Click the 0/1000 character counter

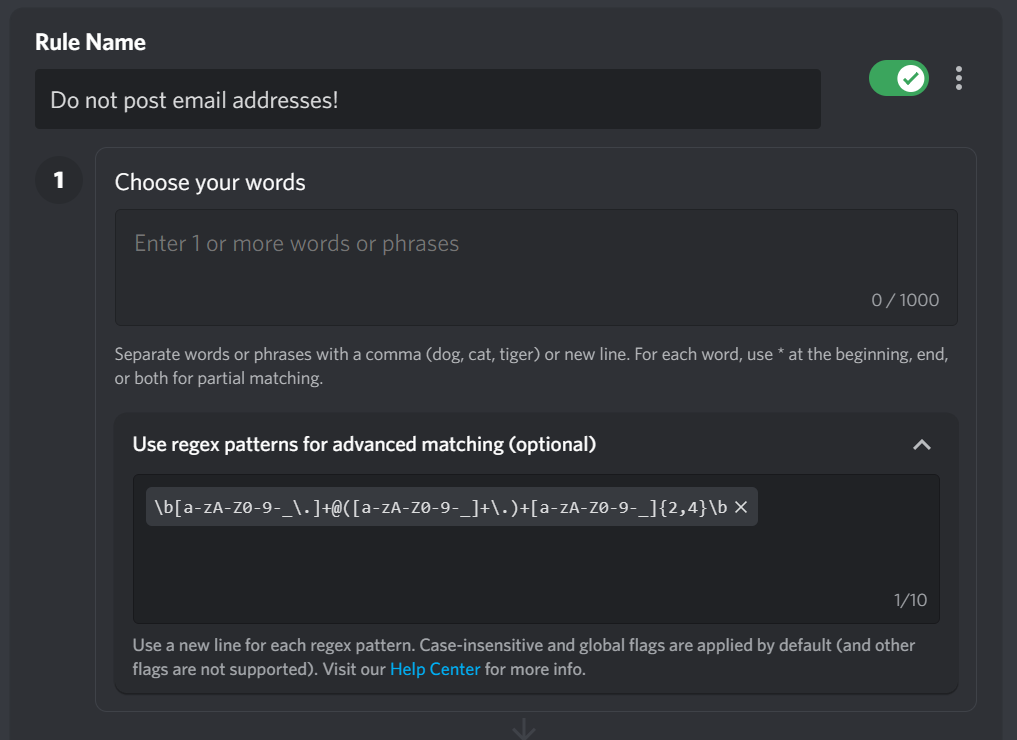click(x=904, y=299)
